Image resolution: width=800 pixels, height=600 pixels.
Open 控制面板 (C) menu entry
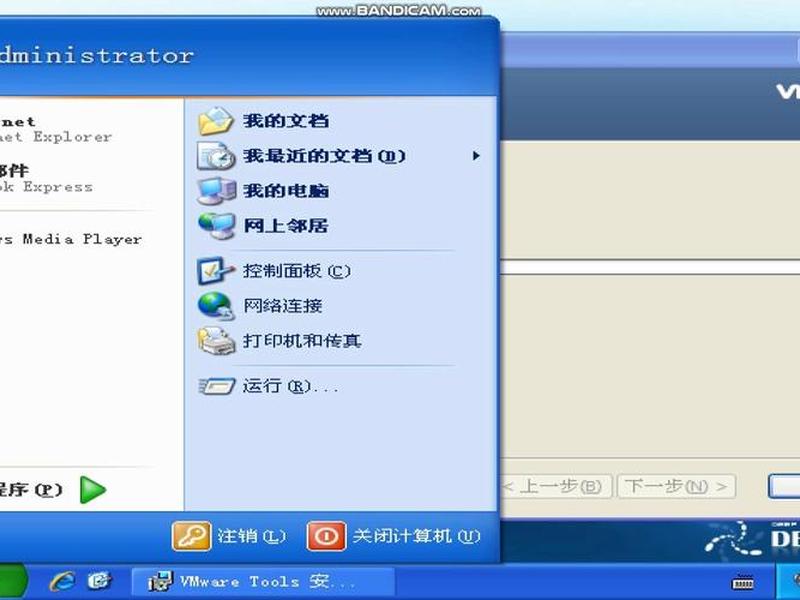point(296,271)
